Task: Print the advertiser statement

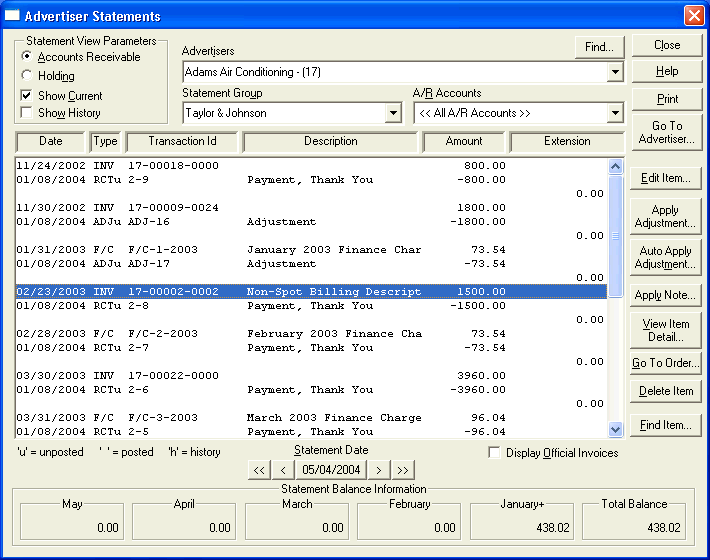Action: [667, 99]
